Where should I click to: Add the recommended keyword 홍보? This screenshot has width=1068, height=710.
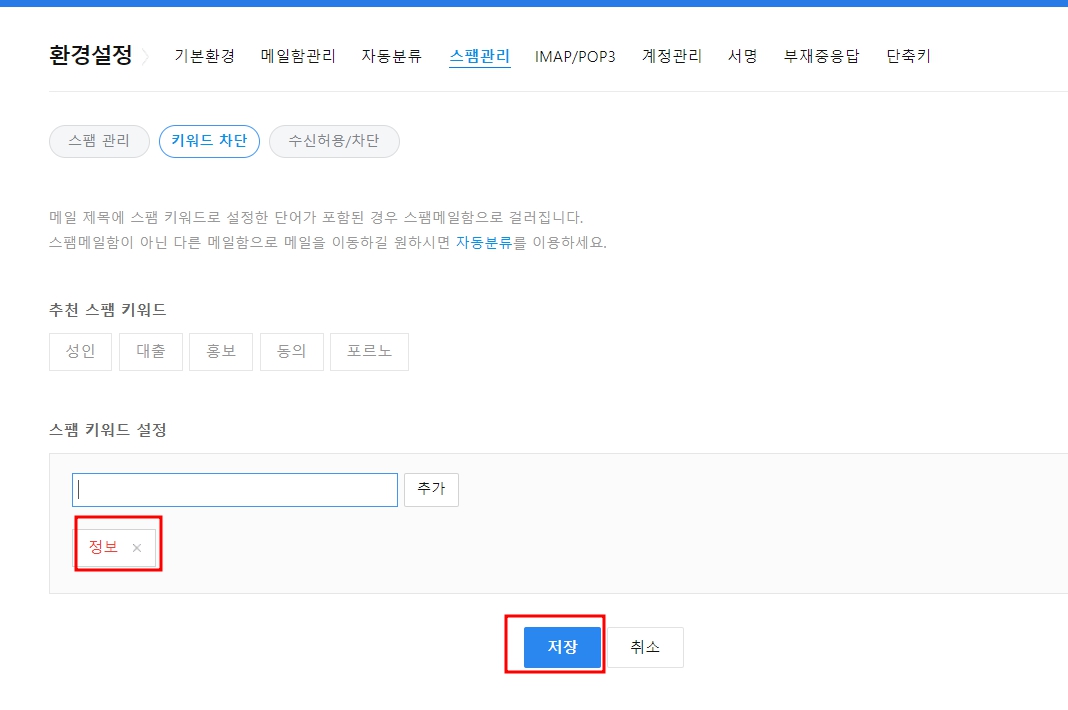click(221, 351)
